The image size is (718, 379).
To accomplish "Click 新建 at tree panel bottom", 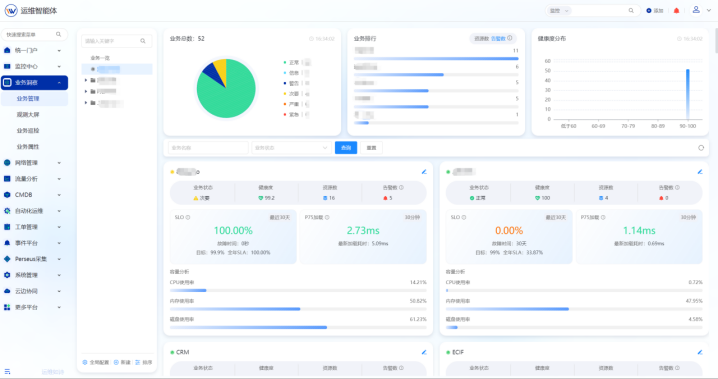I will click(122, 362).
